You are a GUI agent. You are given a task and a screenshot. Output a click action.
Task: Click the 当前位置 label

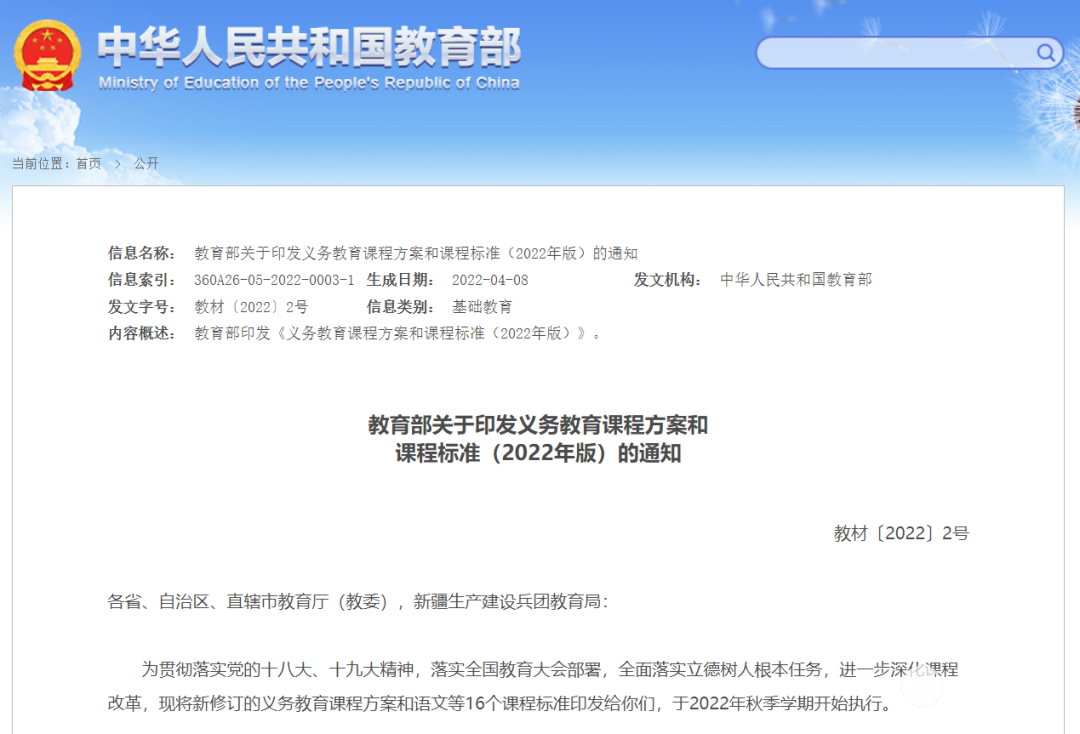(40, 164)
